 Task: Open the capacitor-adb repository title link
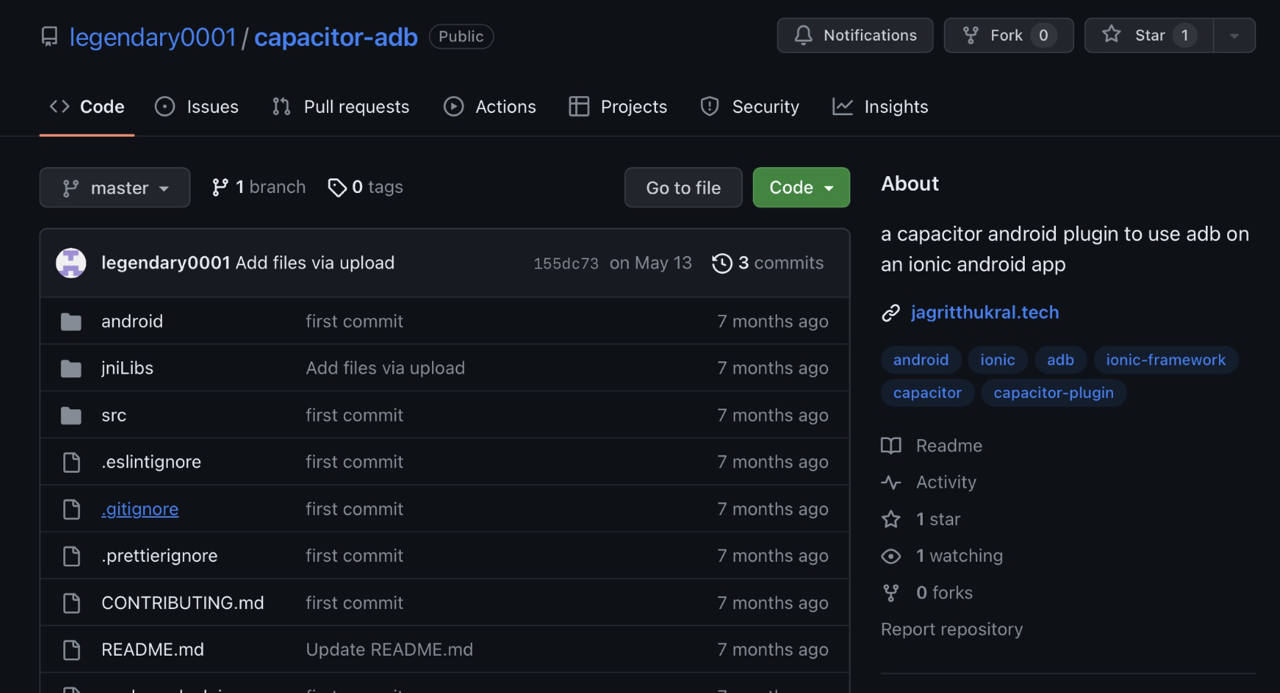(336, 37)
